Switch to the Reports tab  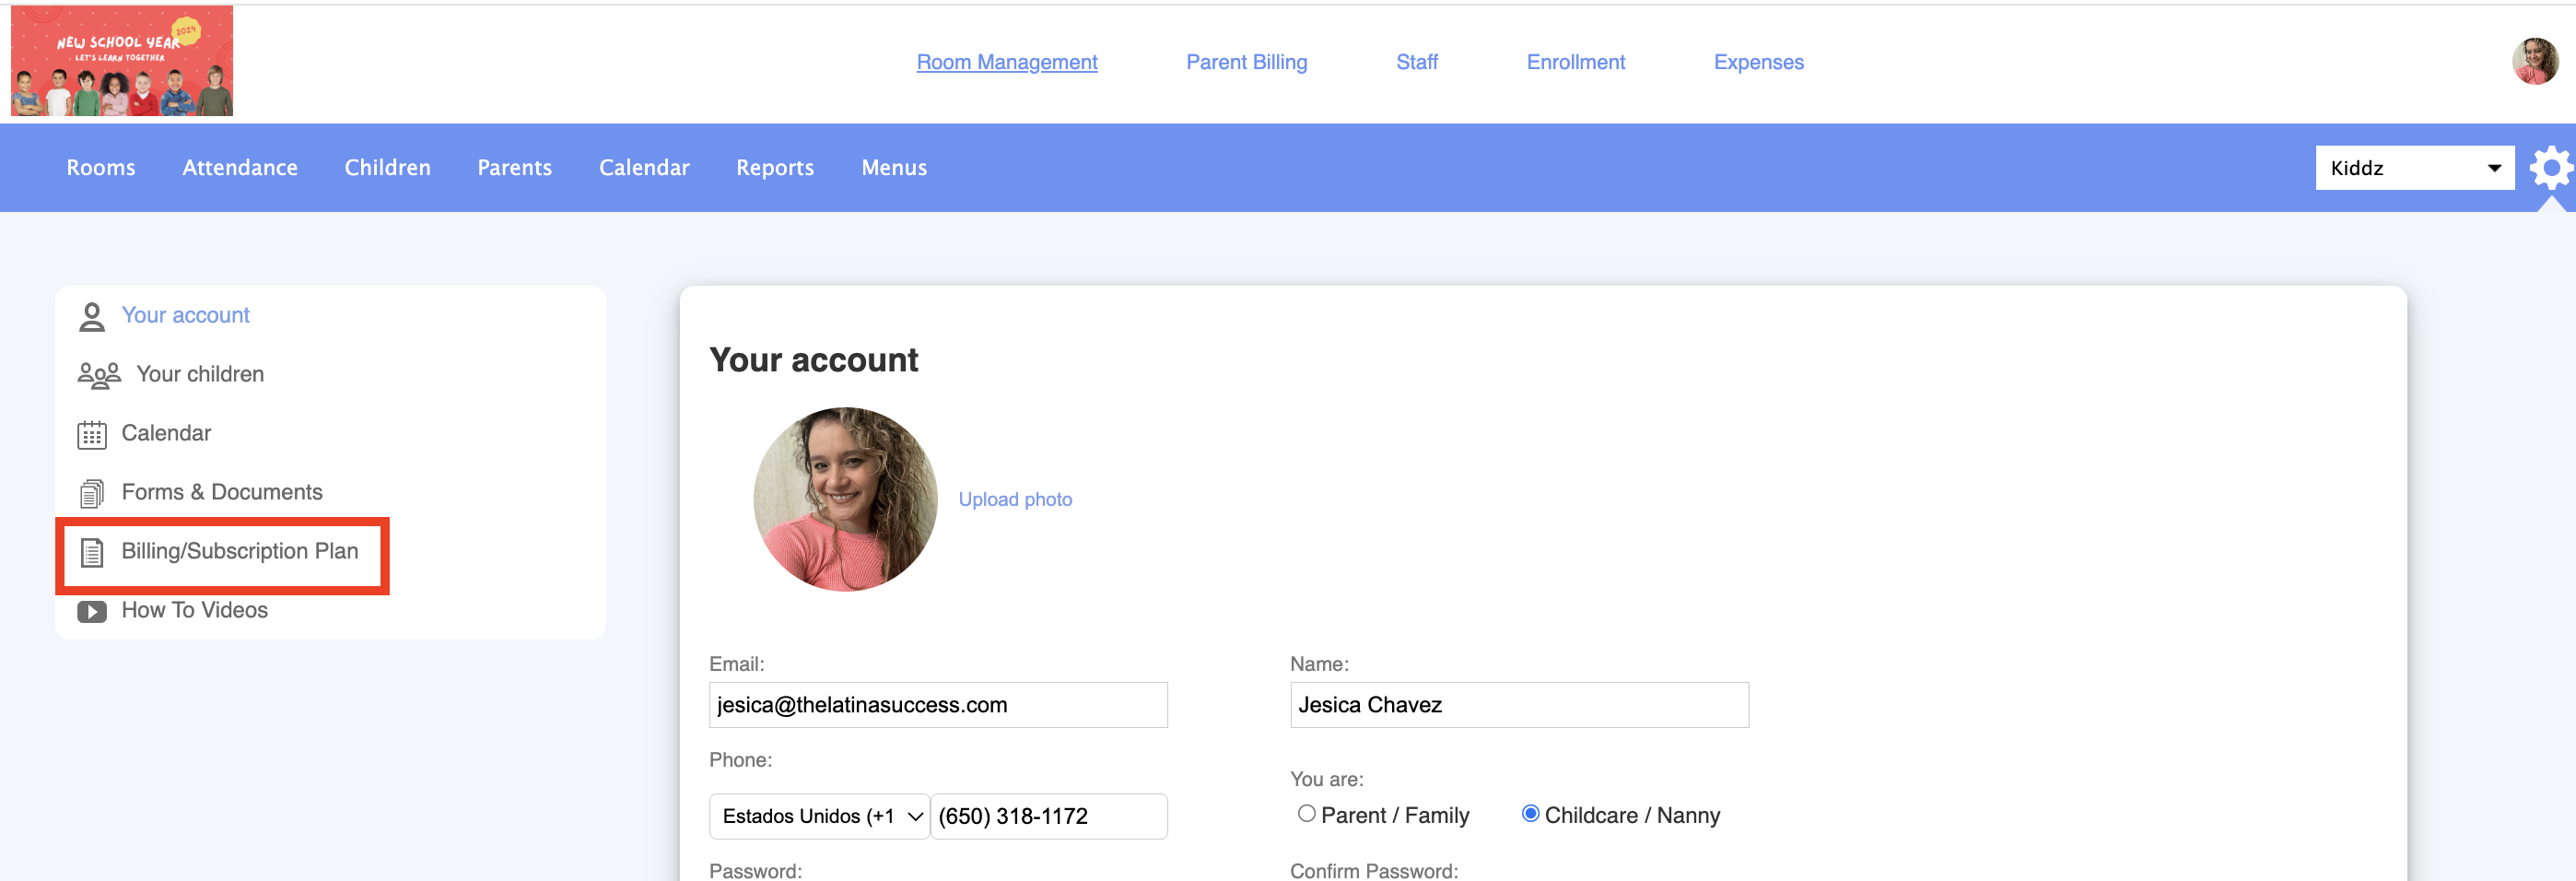click(775, 168)
